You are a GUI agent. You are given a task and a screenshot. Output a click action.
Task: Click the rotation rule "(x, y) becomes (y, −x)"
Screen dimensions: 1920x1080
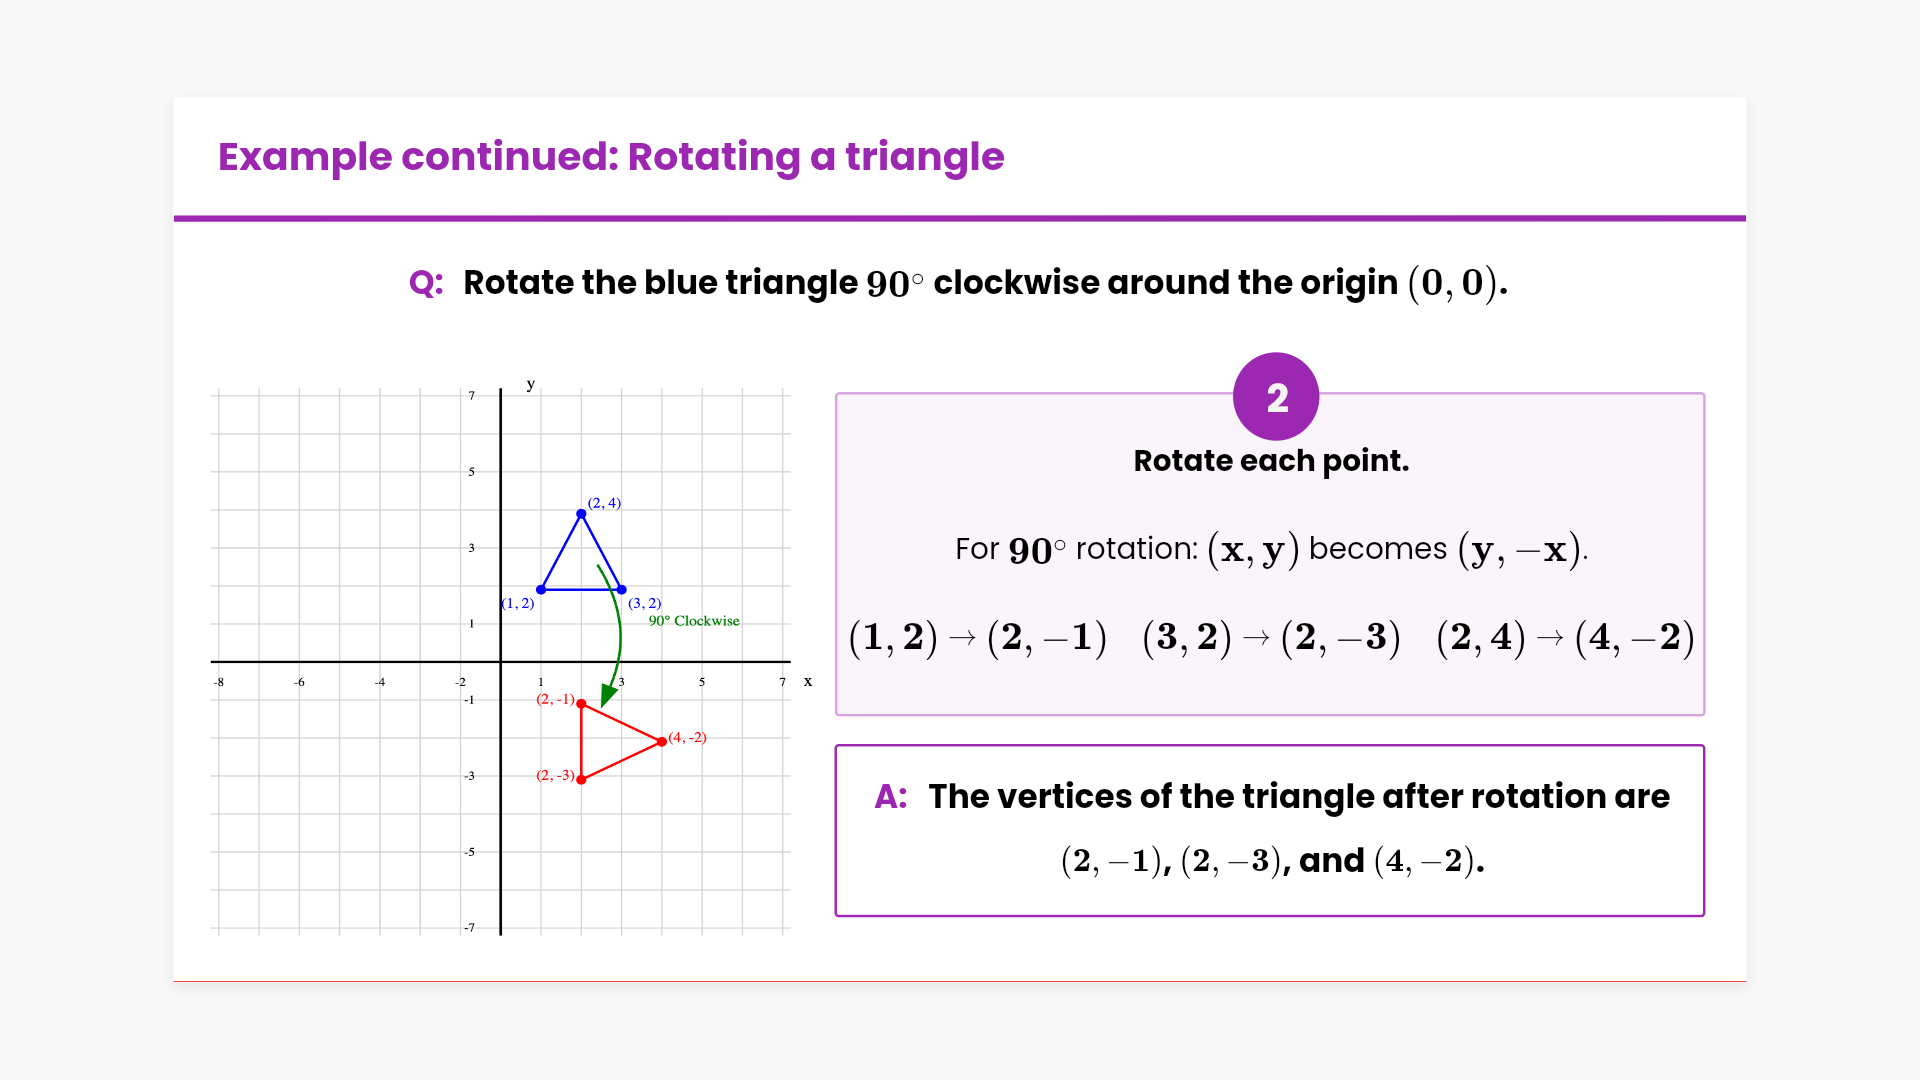point(1397,549)
